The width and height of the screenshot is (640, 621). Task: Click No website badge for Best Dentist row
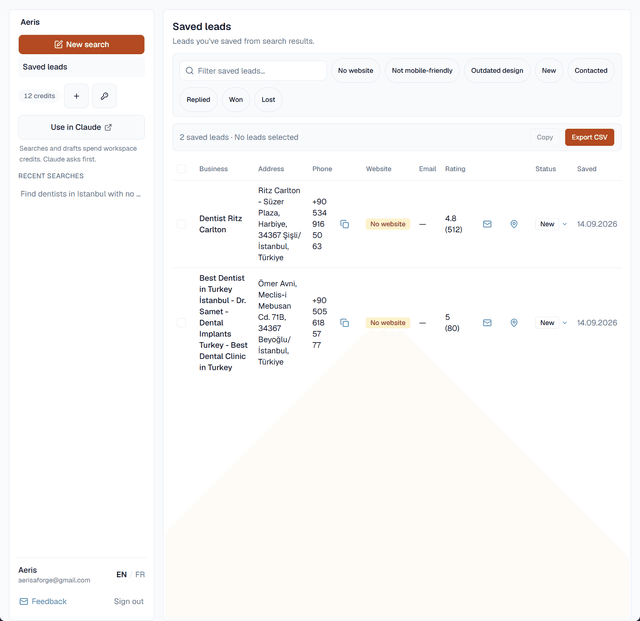tap(388, 323)
